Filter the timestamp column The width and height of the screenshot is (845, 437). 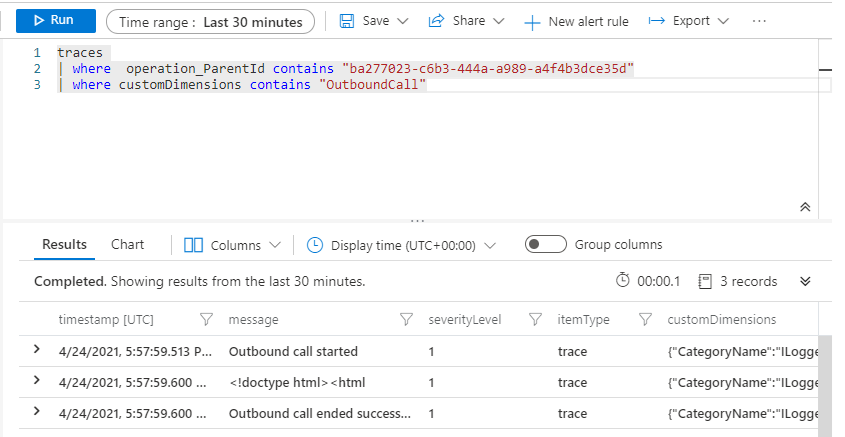[206, 320]
